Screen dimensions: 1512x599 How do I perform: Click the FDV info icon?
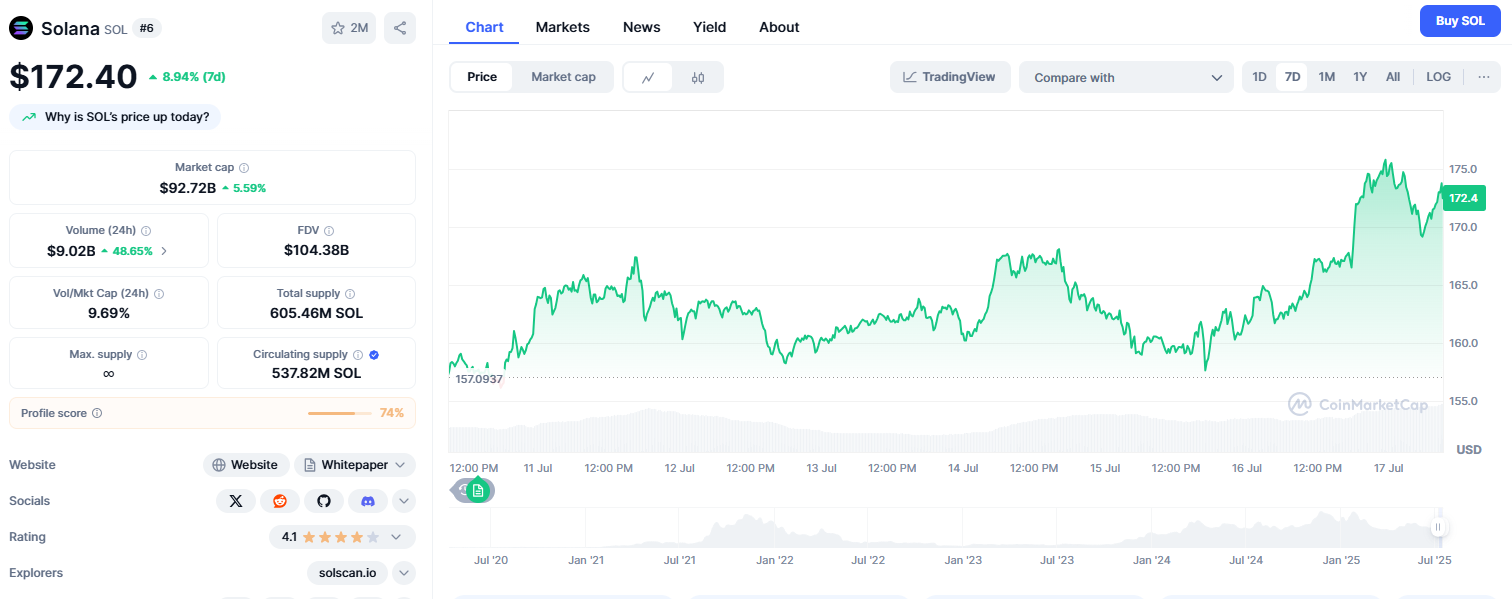point(329,231)
